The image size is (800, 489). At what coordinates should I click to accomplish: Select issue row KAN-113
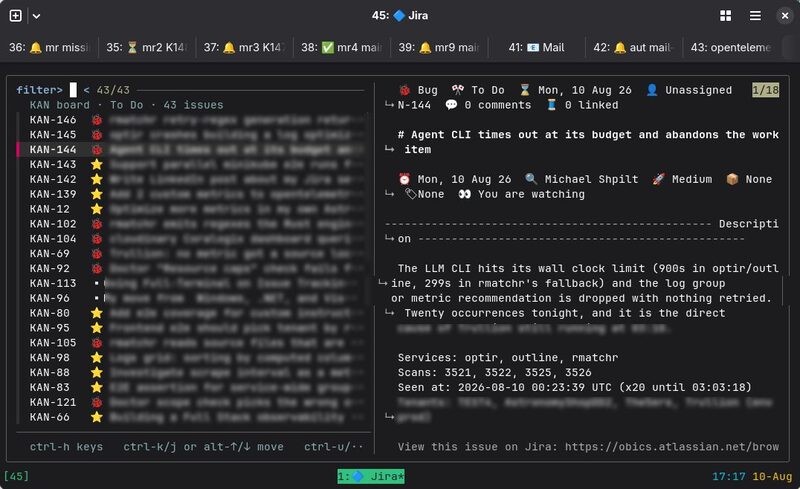[192, 283]
